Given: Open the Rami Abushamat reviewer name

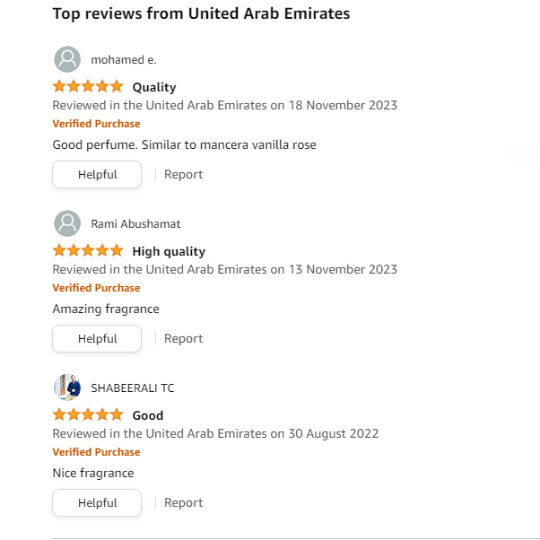Looking at the screenshot, I should click(136, 224).
